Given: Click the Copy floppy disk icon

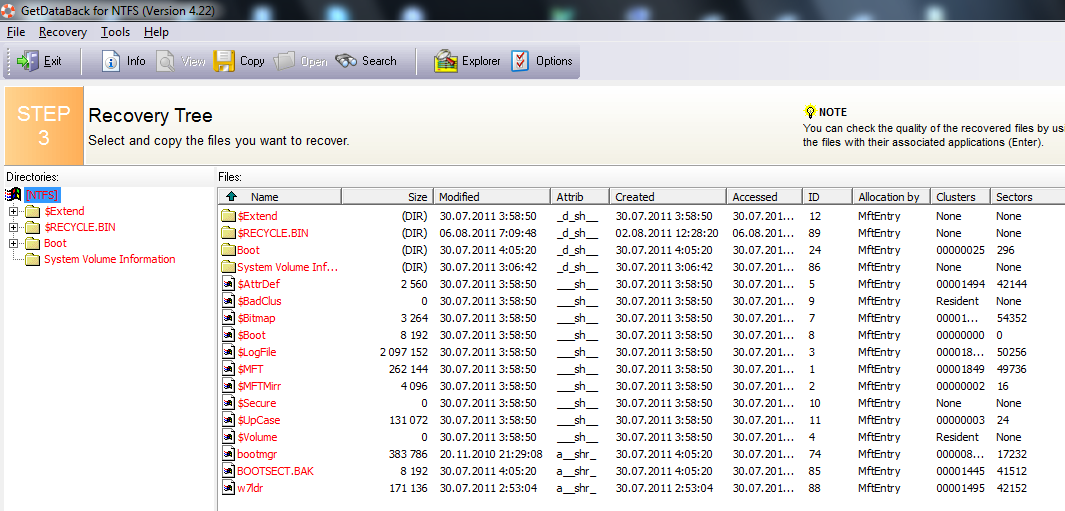Looking at the screenshot, I should pyautogui.click(x=224, y=61).
